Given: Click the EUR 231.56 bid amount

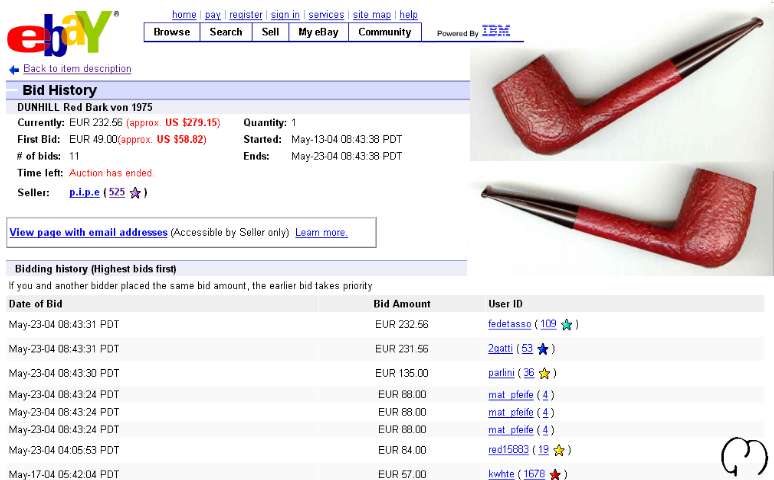Looking at the screenshot, I should click(402, 349).
